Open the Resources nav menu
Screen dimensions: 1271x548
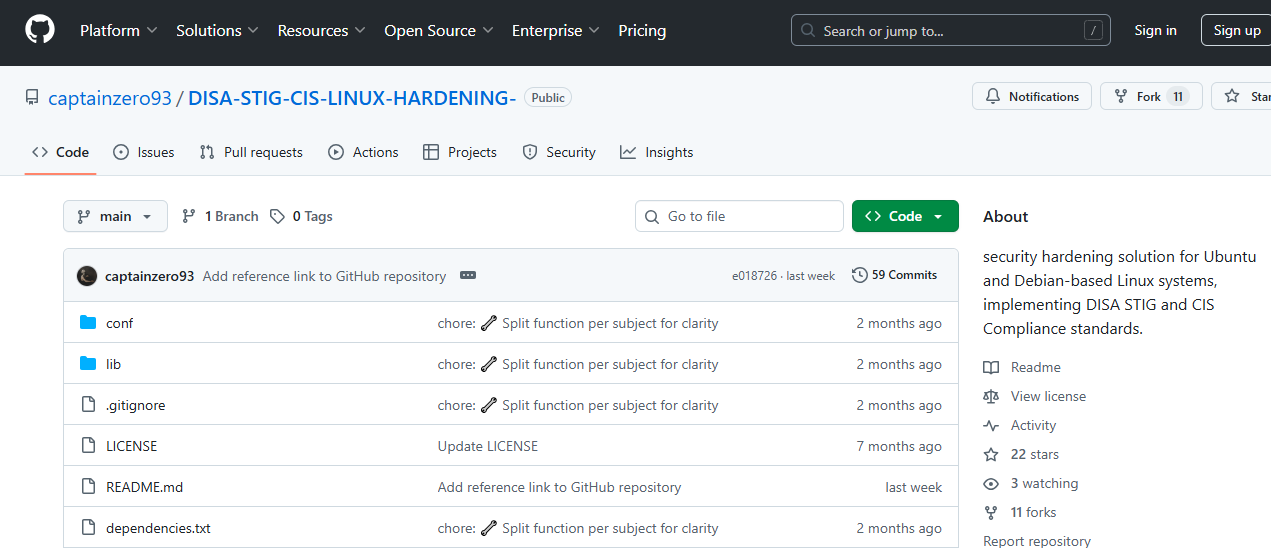(321, 31)
